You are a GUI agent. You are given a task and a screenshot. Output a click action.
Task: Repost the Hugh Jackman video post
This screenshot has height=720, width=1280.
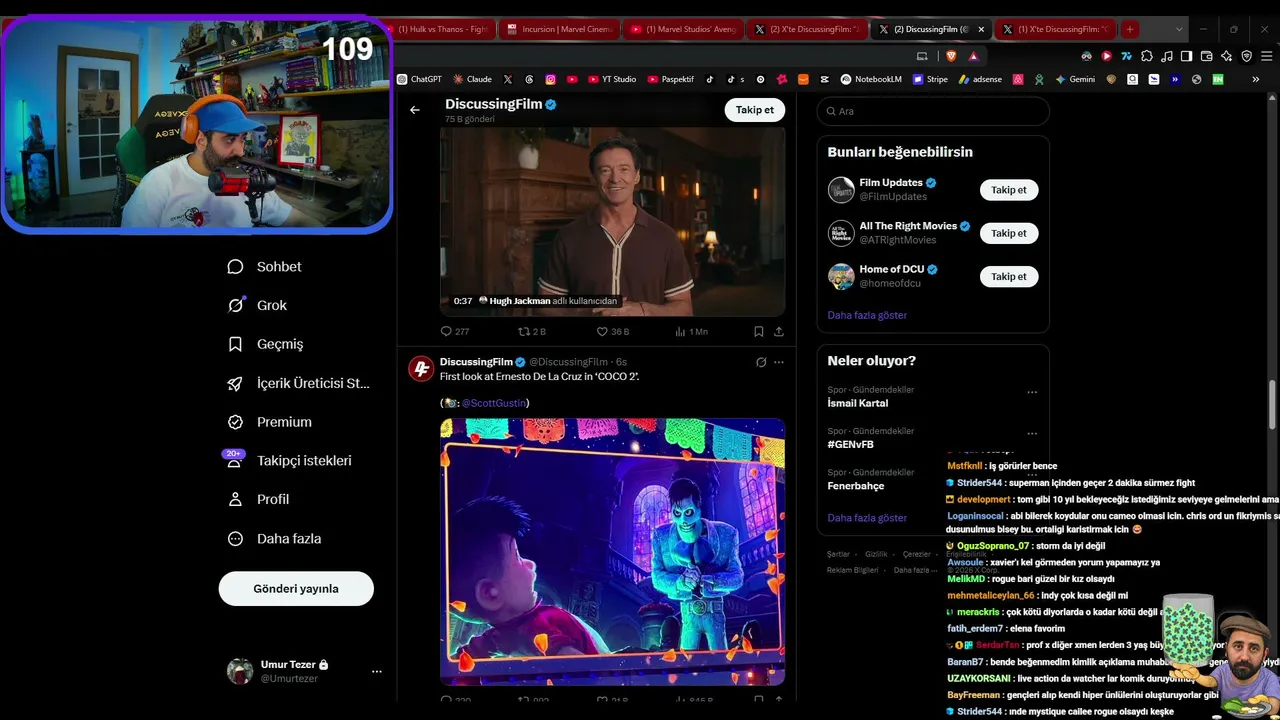532,331
